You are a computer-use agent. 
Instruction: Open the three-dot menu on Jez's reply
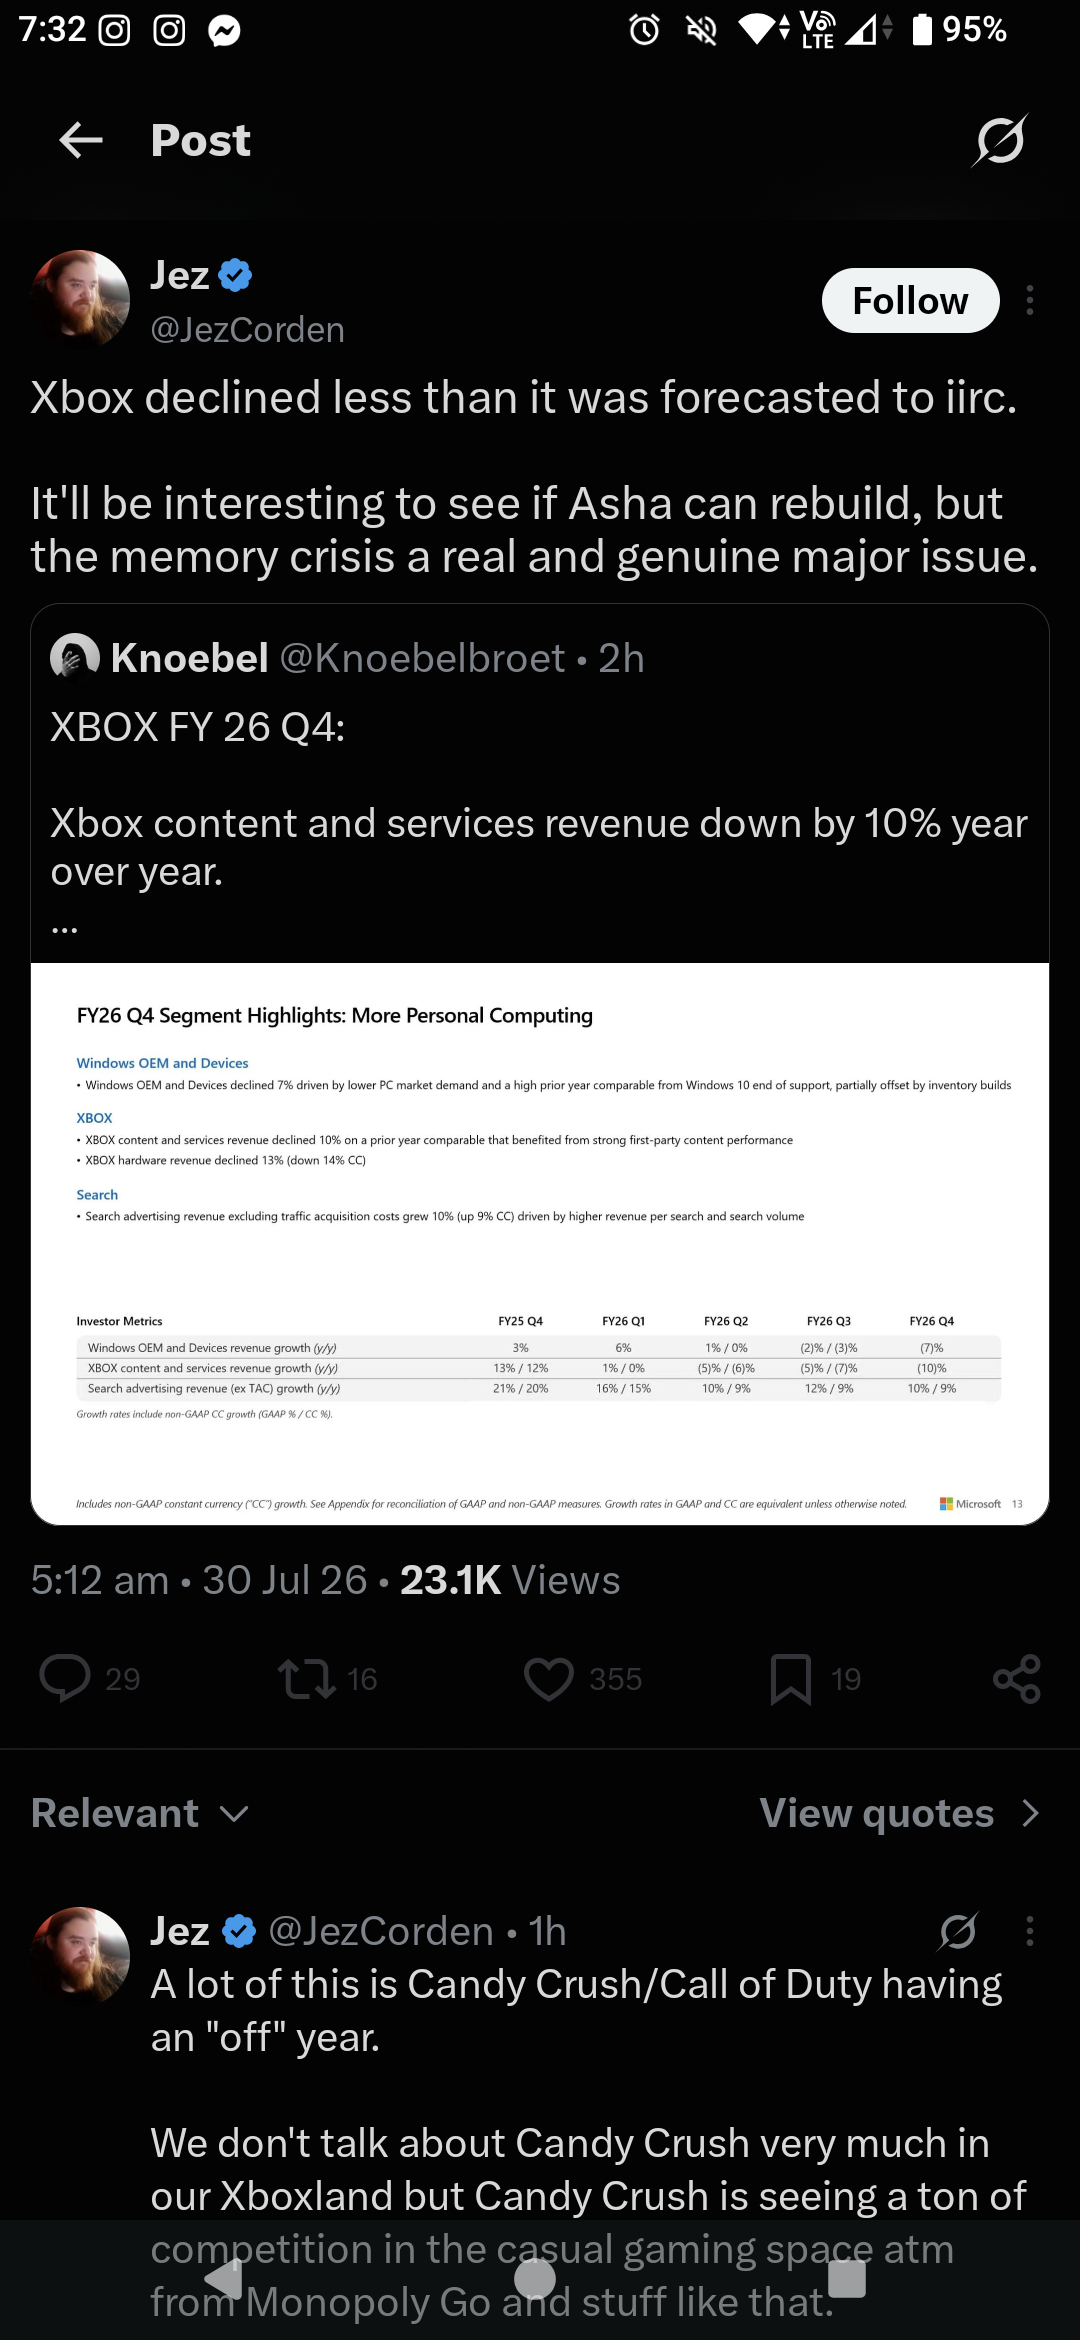point(1030,1931)
